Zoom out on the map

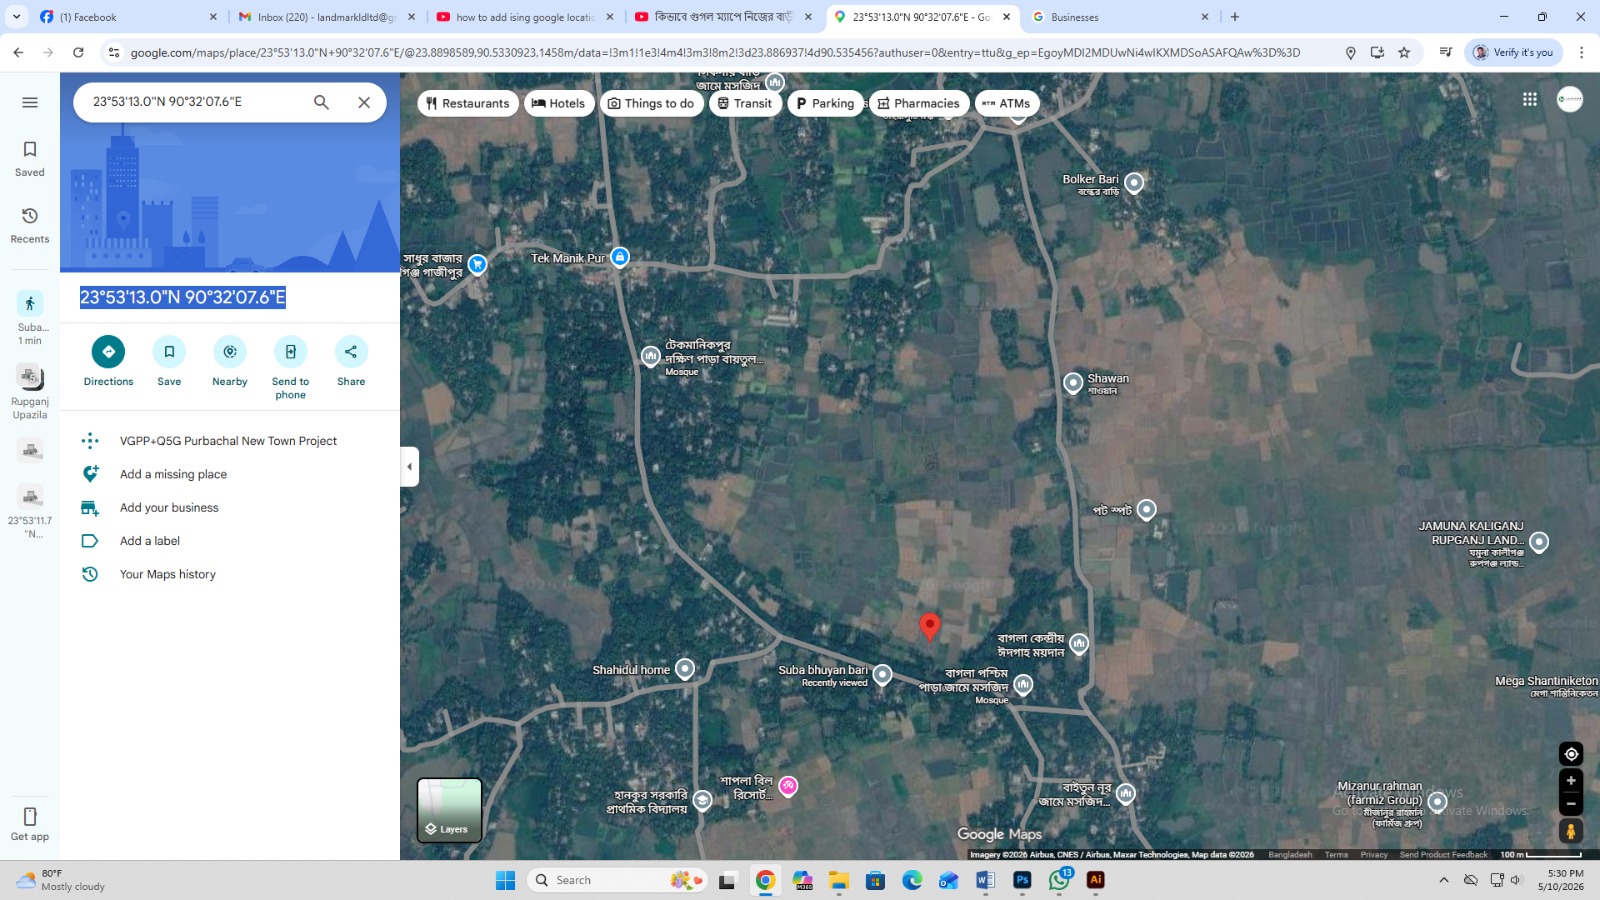click(1571, 803)
